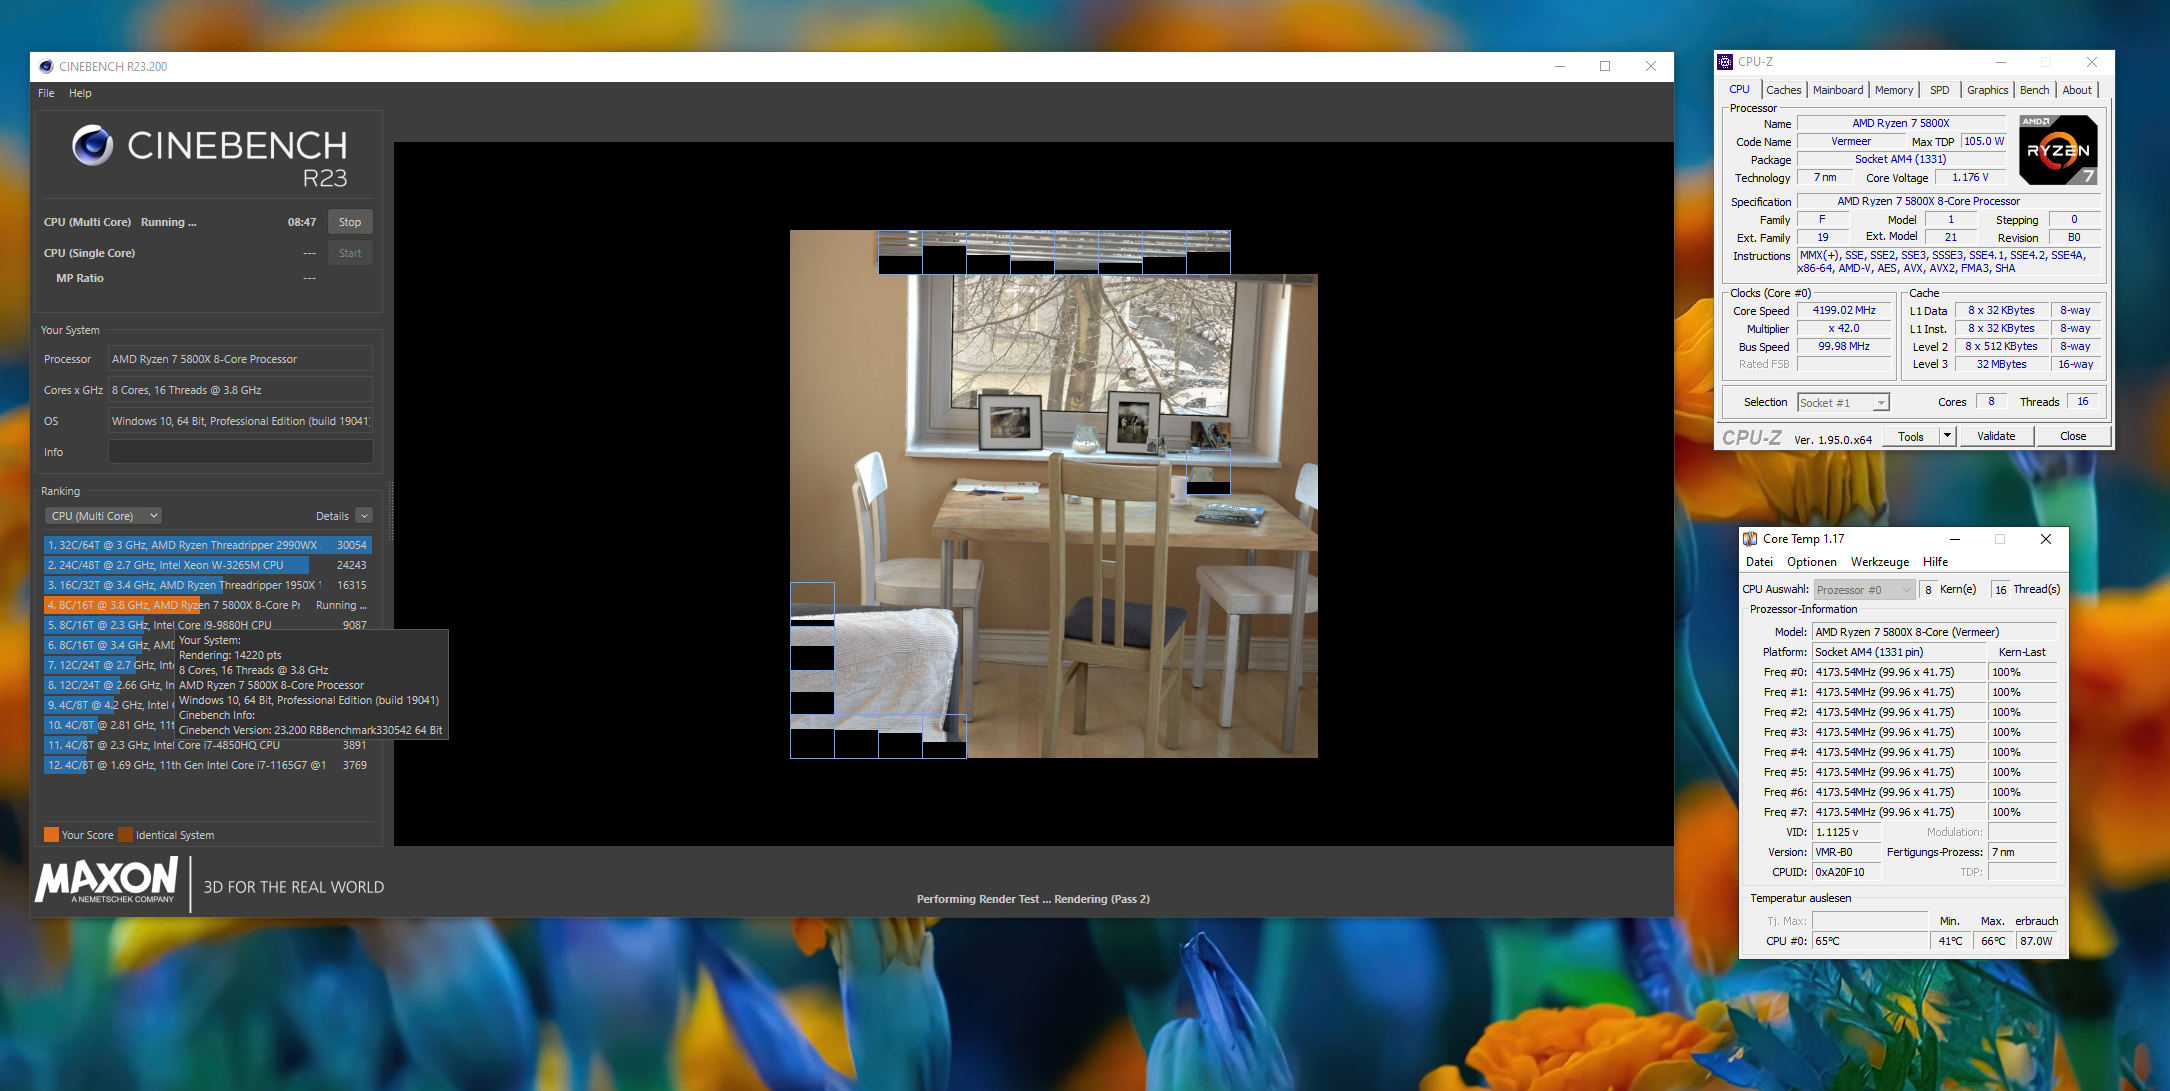Screen dimensions: 2170x1091
Task: Click the Core Temp title bar icon
Action: click(x=1750, y=539)
